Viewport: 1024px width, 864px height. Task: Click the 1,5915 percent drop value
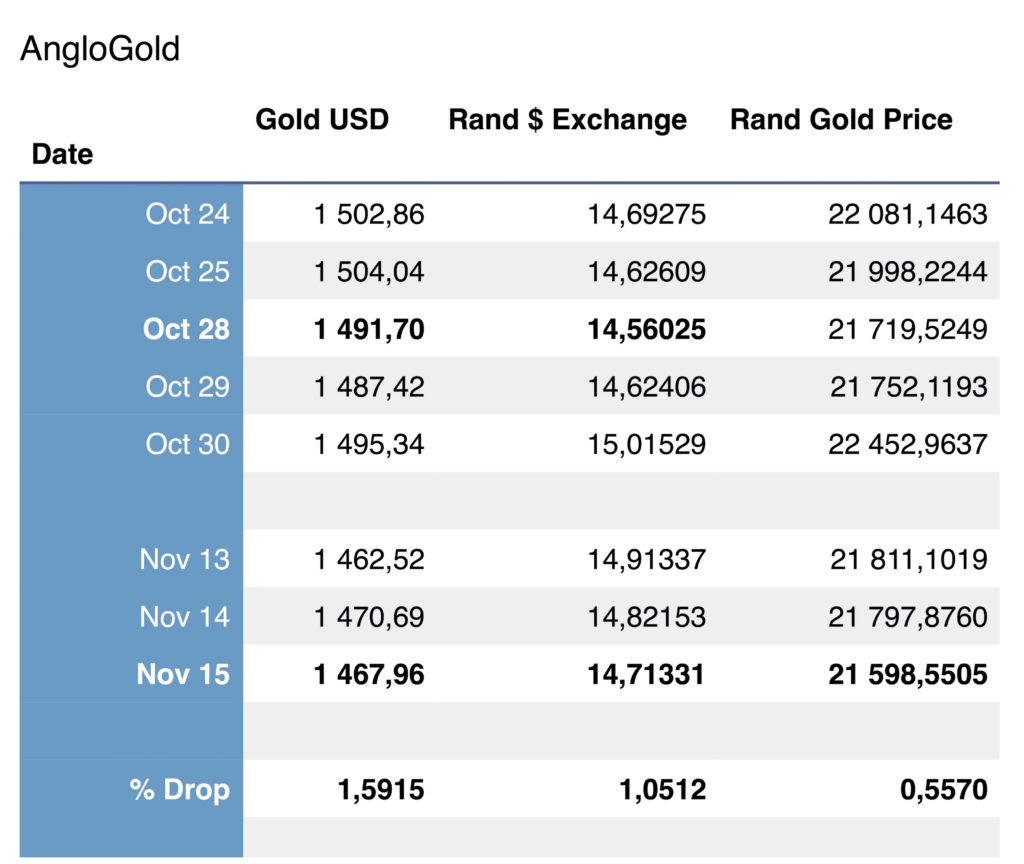coord(381,790)
